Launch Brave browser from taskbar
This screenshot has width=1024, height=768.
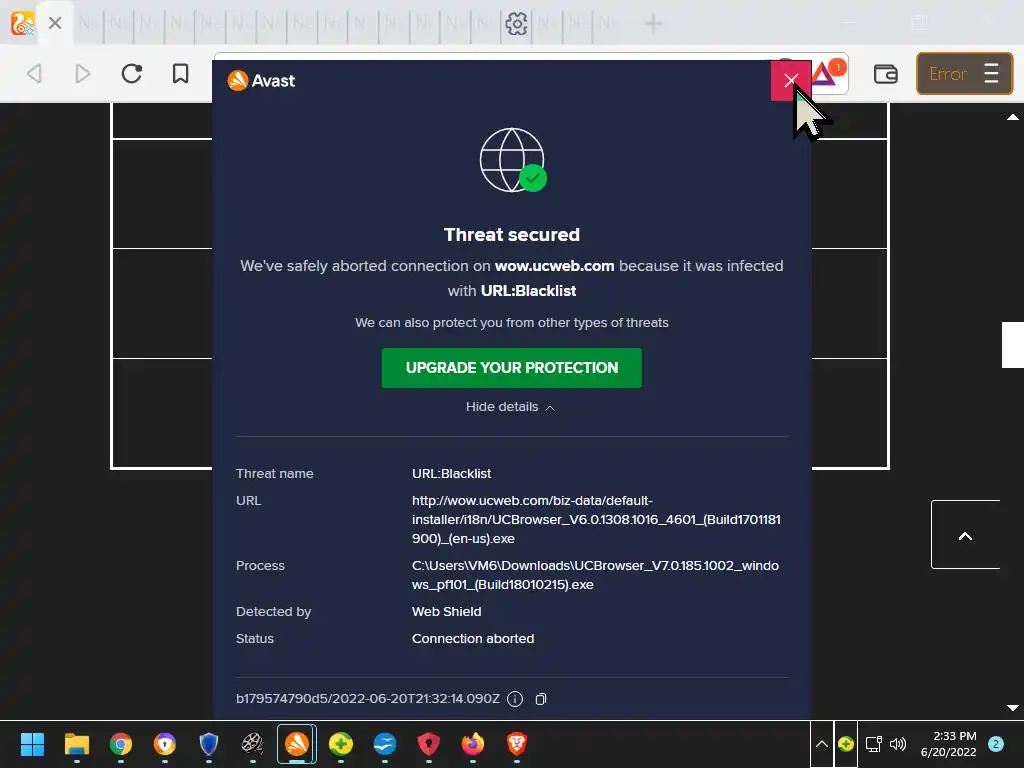coord(517,744)
